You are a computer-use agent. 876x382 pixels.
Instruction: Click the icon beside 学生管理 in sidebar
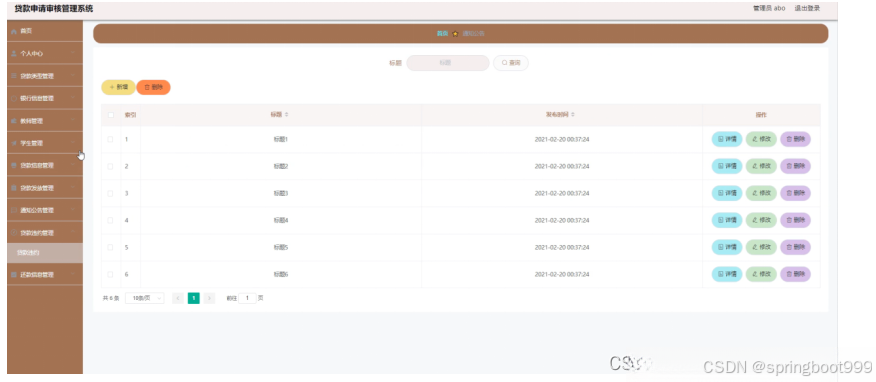point(15,143)
